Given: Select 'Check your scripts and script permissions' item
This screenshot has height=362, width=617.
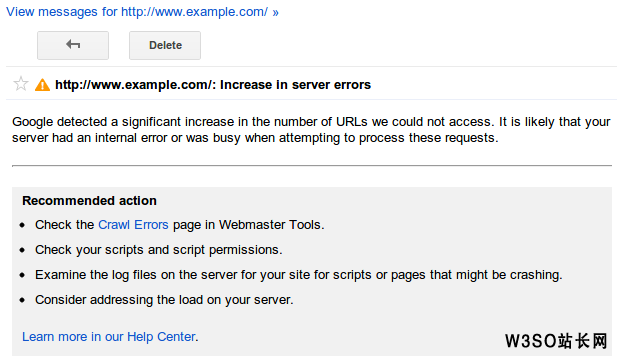Looking at the screenshot, I should [159, 250].
